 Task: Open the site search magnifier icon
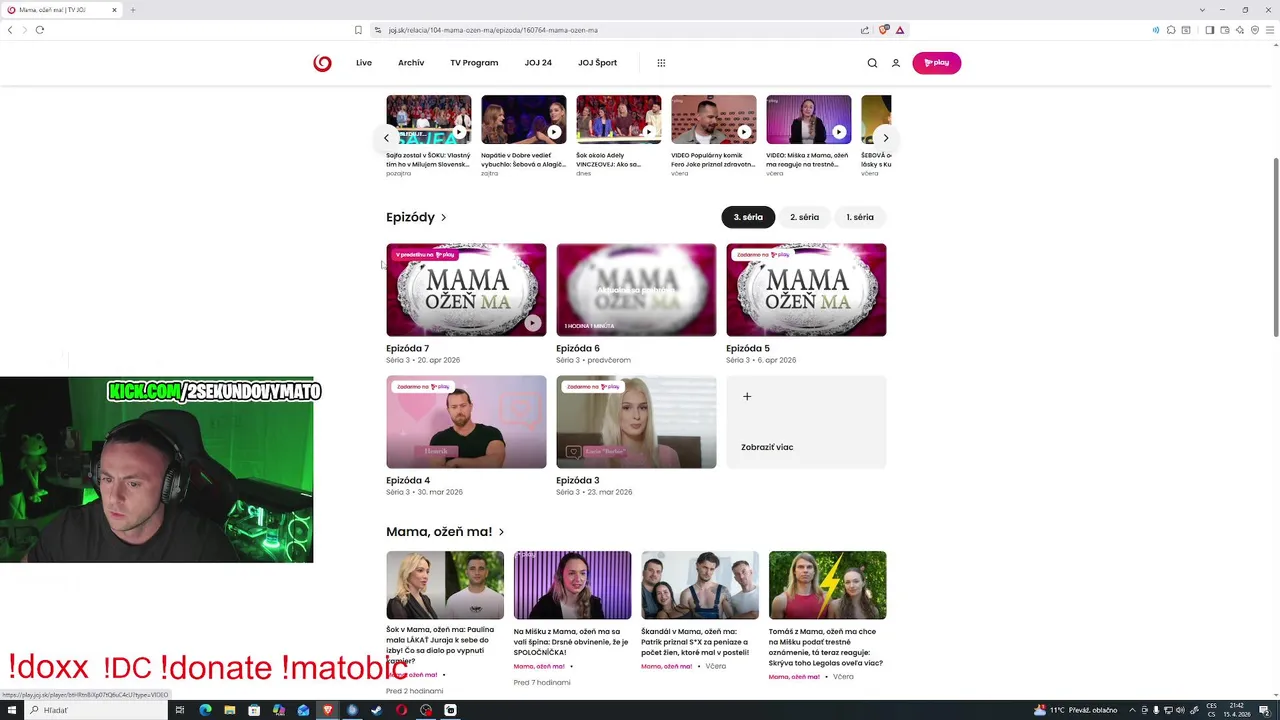pos(872,63)
